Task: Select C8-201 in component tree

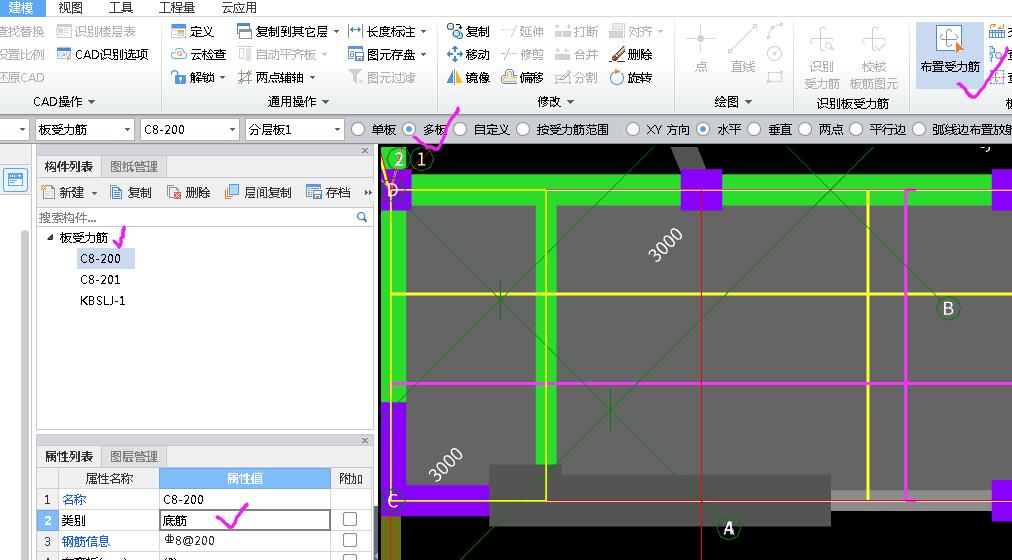Action: 100,279
